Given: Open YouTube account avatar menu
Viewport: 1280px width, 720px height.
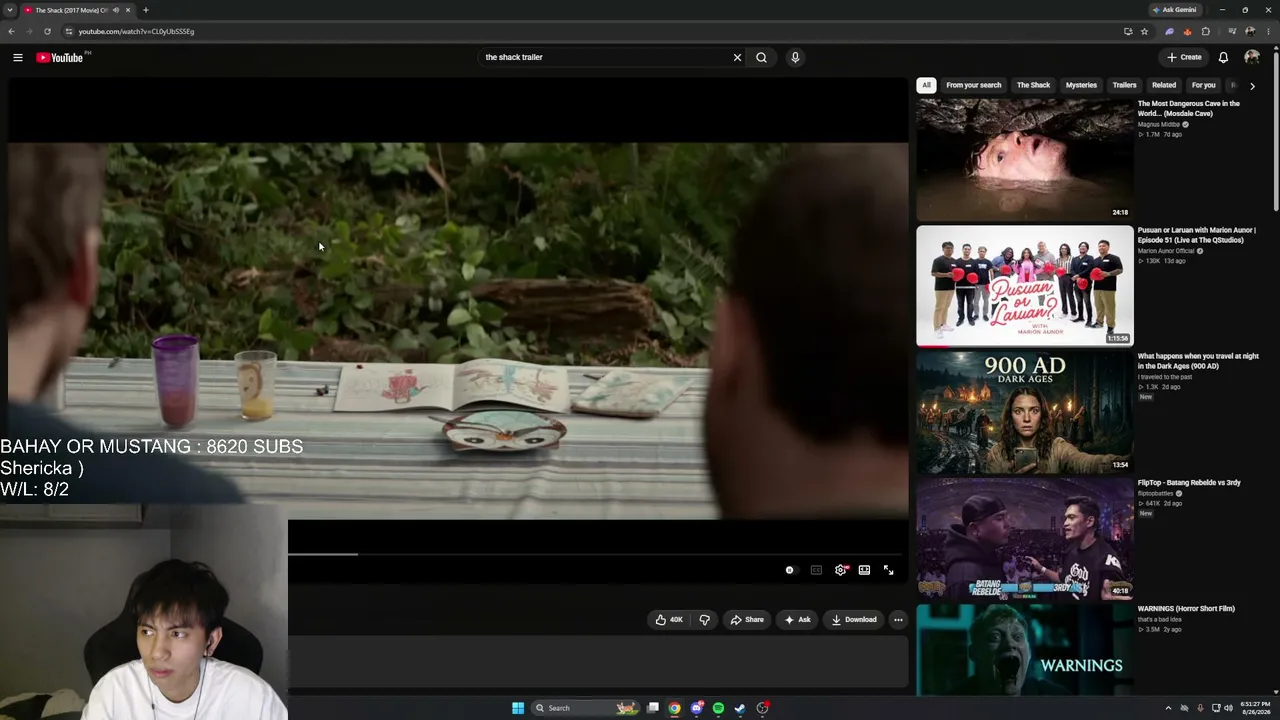Looking at the screenshot, I should 1252,57.
